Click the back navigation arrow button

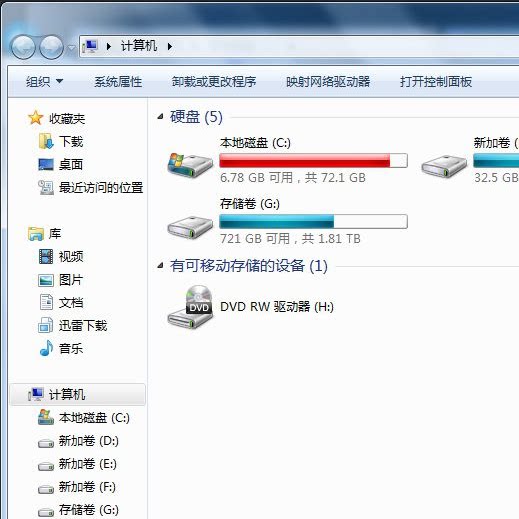(x=23, y=47)
